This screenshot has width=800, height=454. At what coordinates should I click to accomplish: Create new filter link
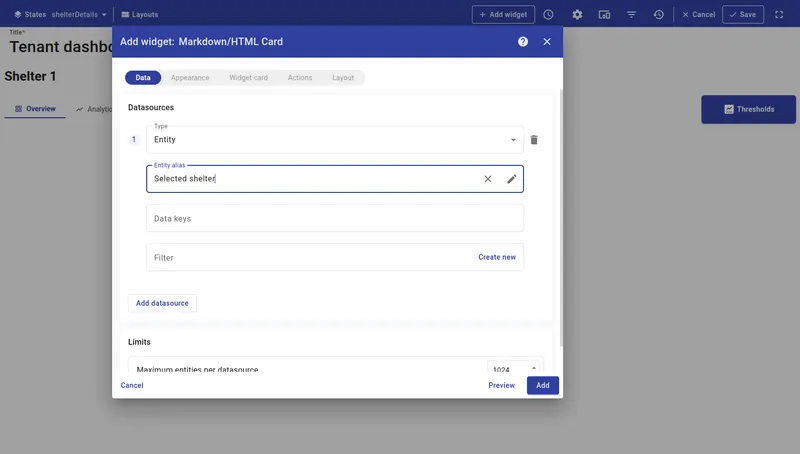497,257
